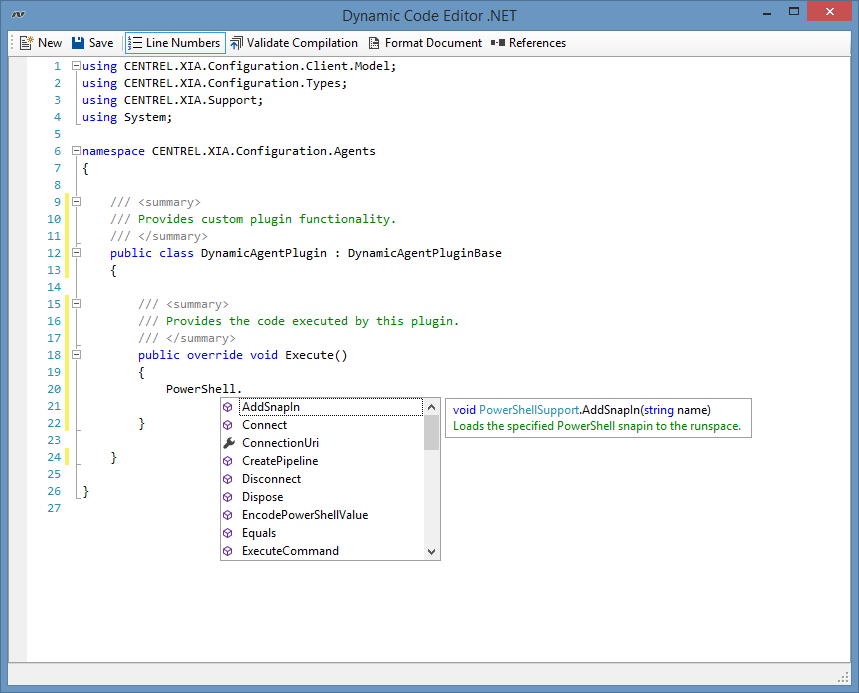Click the completion list scroll up arrow
859x693 pixels.
432,407
